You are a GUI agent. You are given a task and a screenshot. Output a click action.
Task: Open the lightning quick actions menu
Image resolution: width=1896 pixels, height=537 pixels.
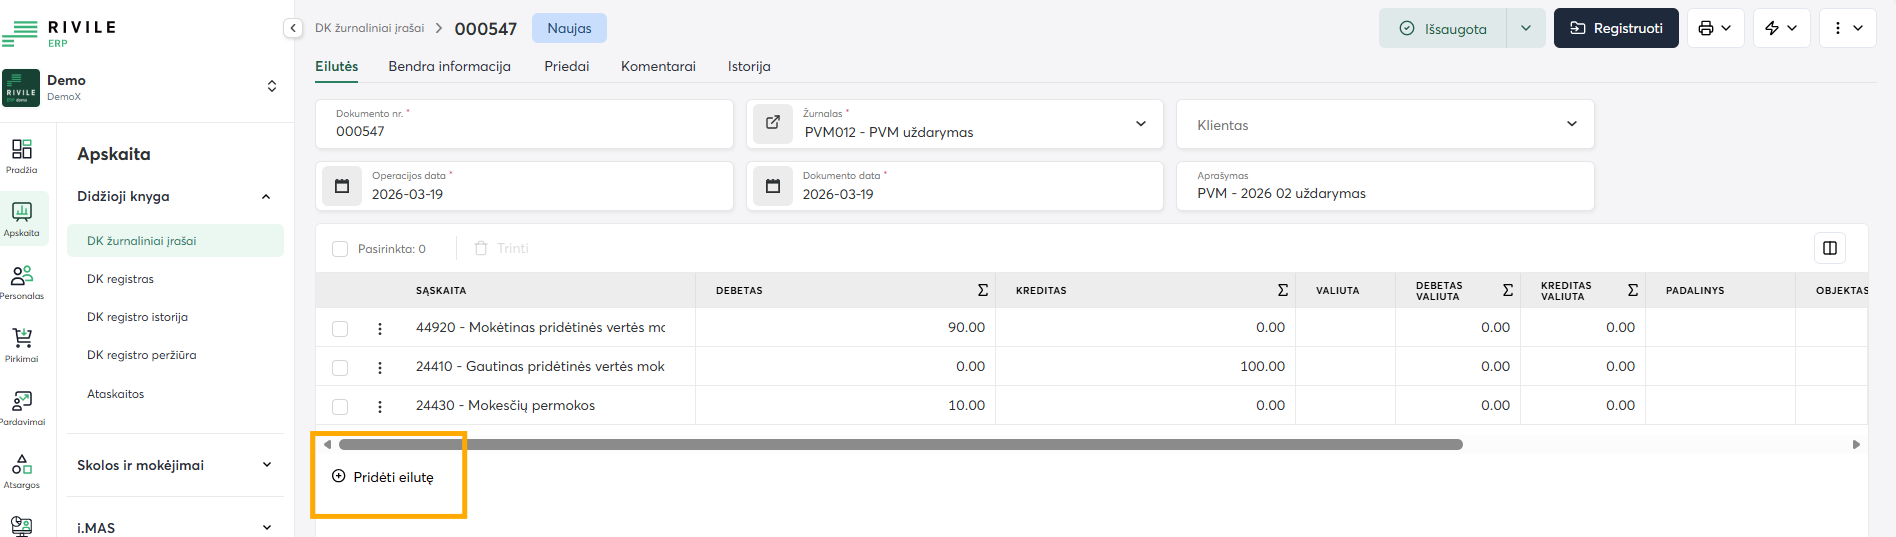tap(1781, 28)
